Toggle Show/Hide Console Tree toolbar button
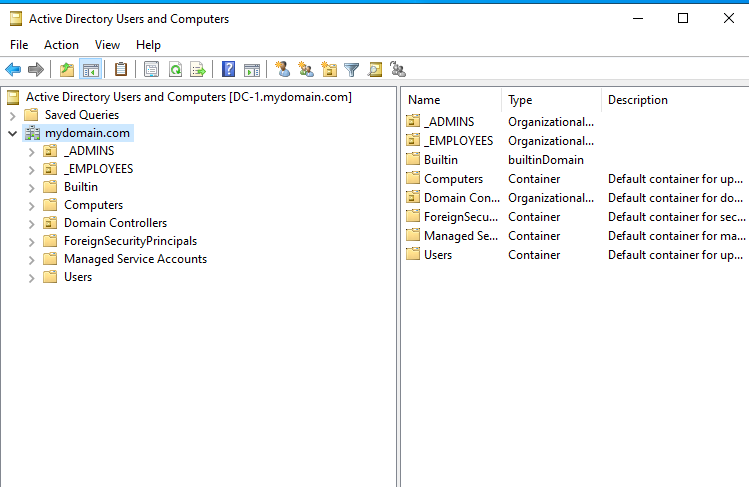The height and width of the screenshot is (487, 749). coord(91,70)
